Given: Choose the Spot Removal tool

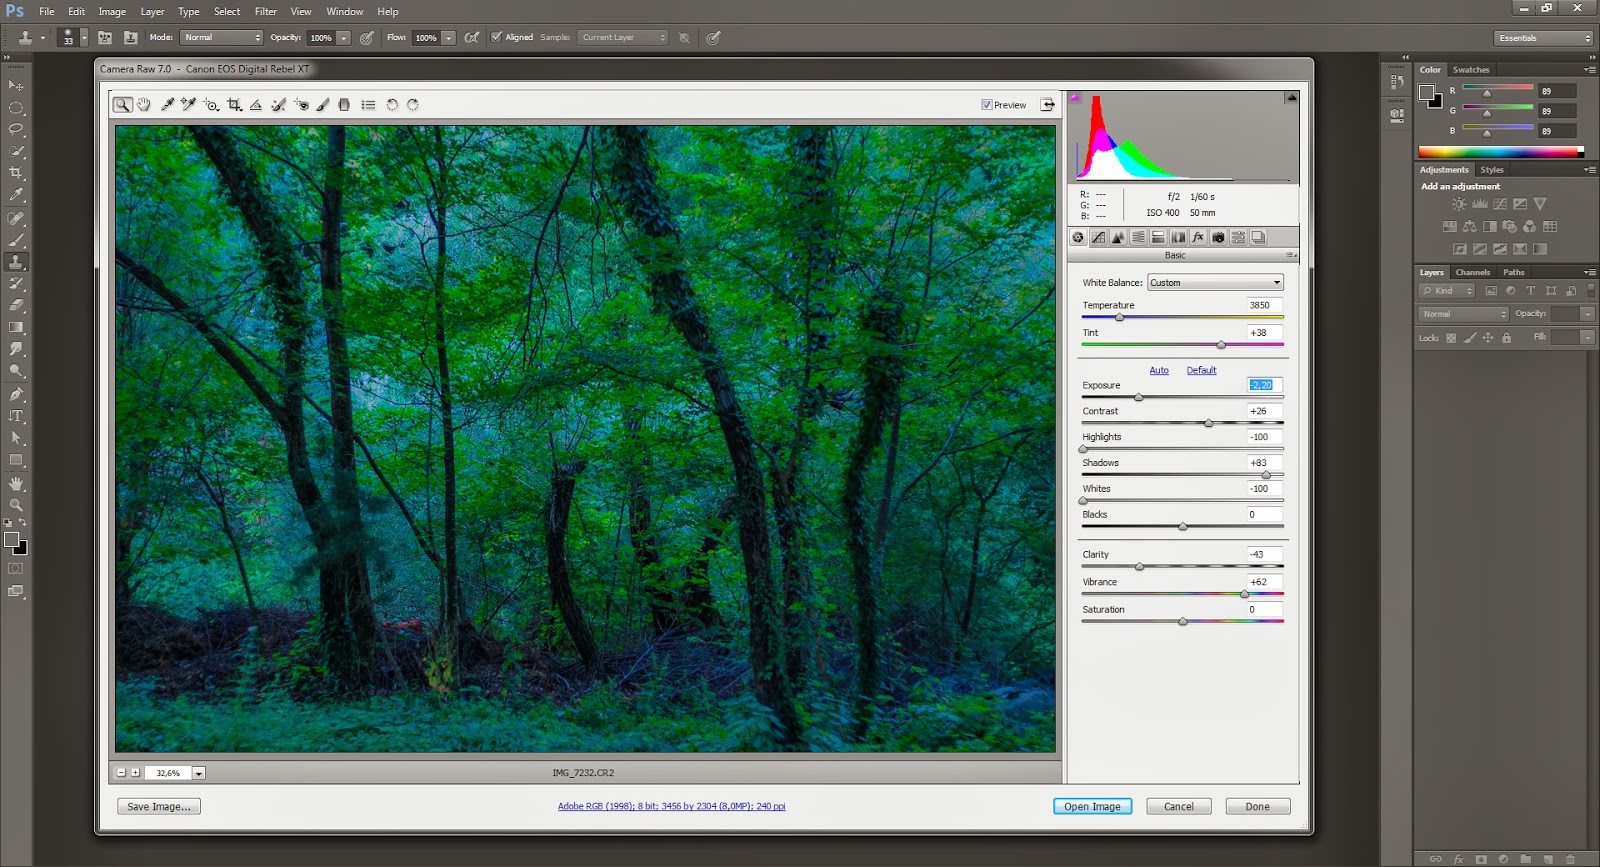Looking at the screenshot, I should pos(278,104).
